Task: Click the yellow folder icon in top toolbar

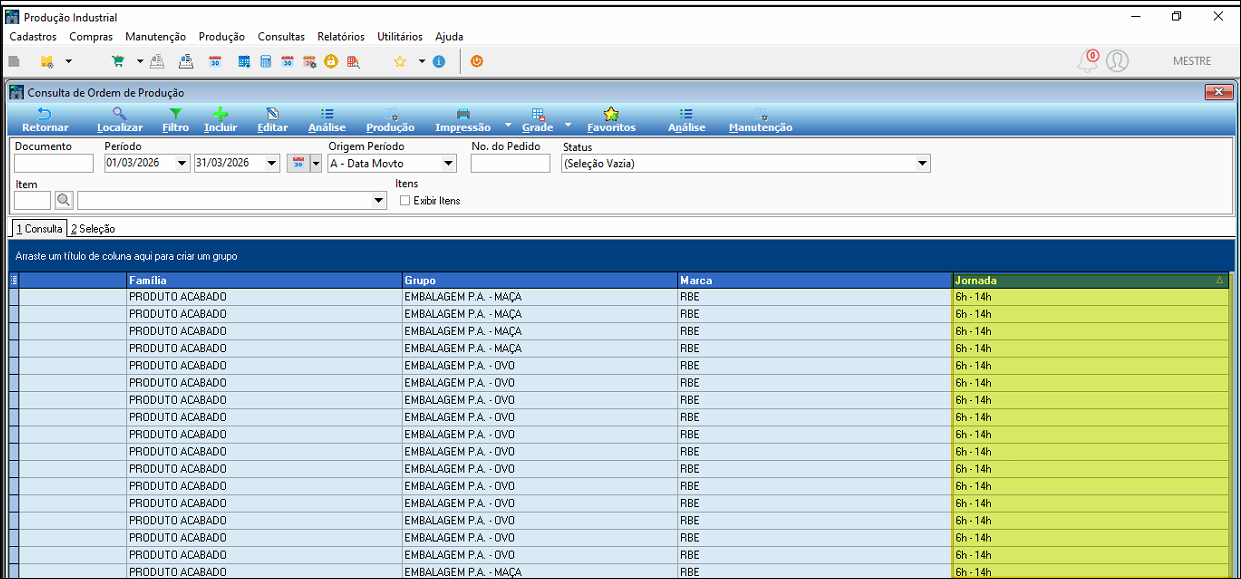Action: [x=46, y=61]
